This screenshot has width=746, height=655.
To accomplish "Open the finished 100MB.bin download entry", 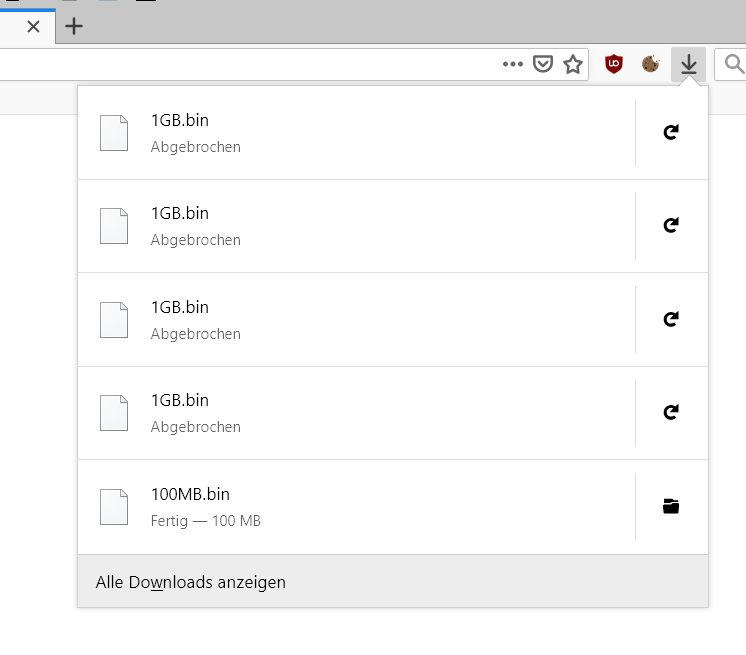I will pyautogui.click(x=350, y=506).
